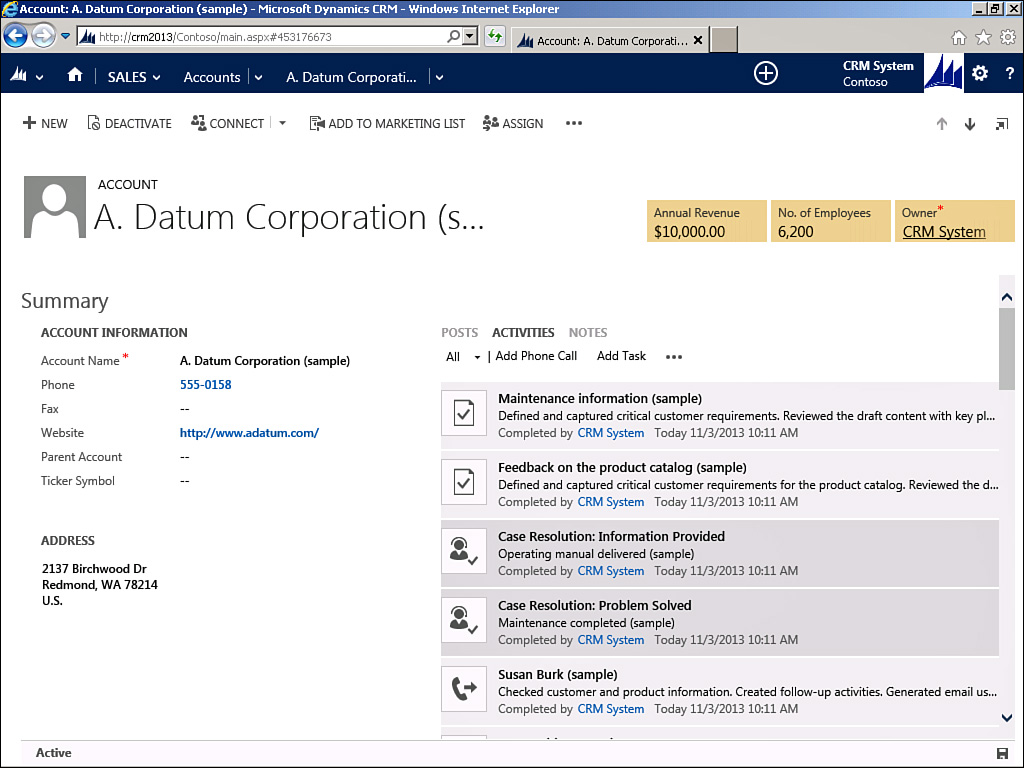Click the Maintenance information task icon
Screen dimensions: 1024x768
tap(464, 413)
